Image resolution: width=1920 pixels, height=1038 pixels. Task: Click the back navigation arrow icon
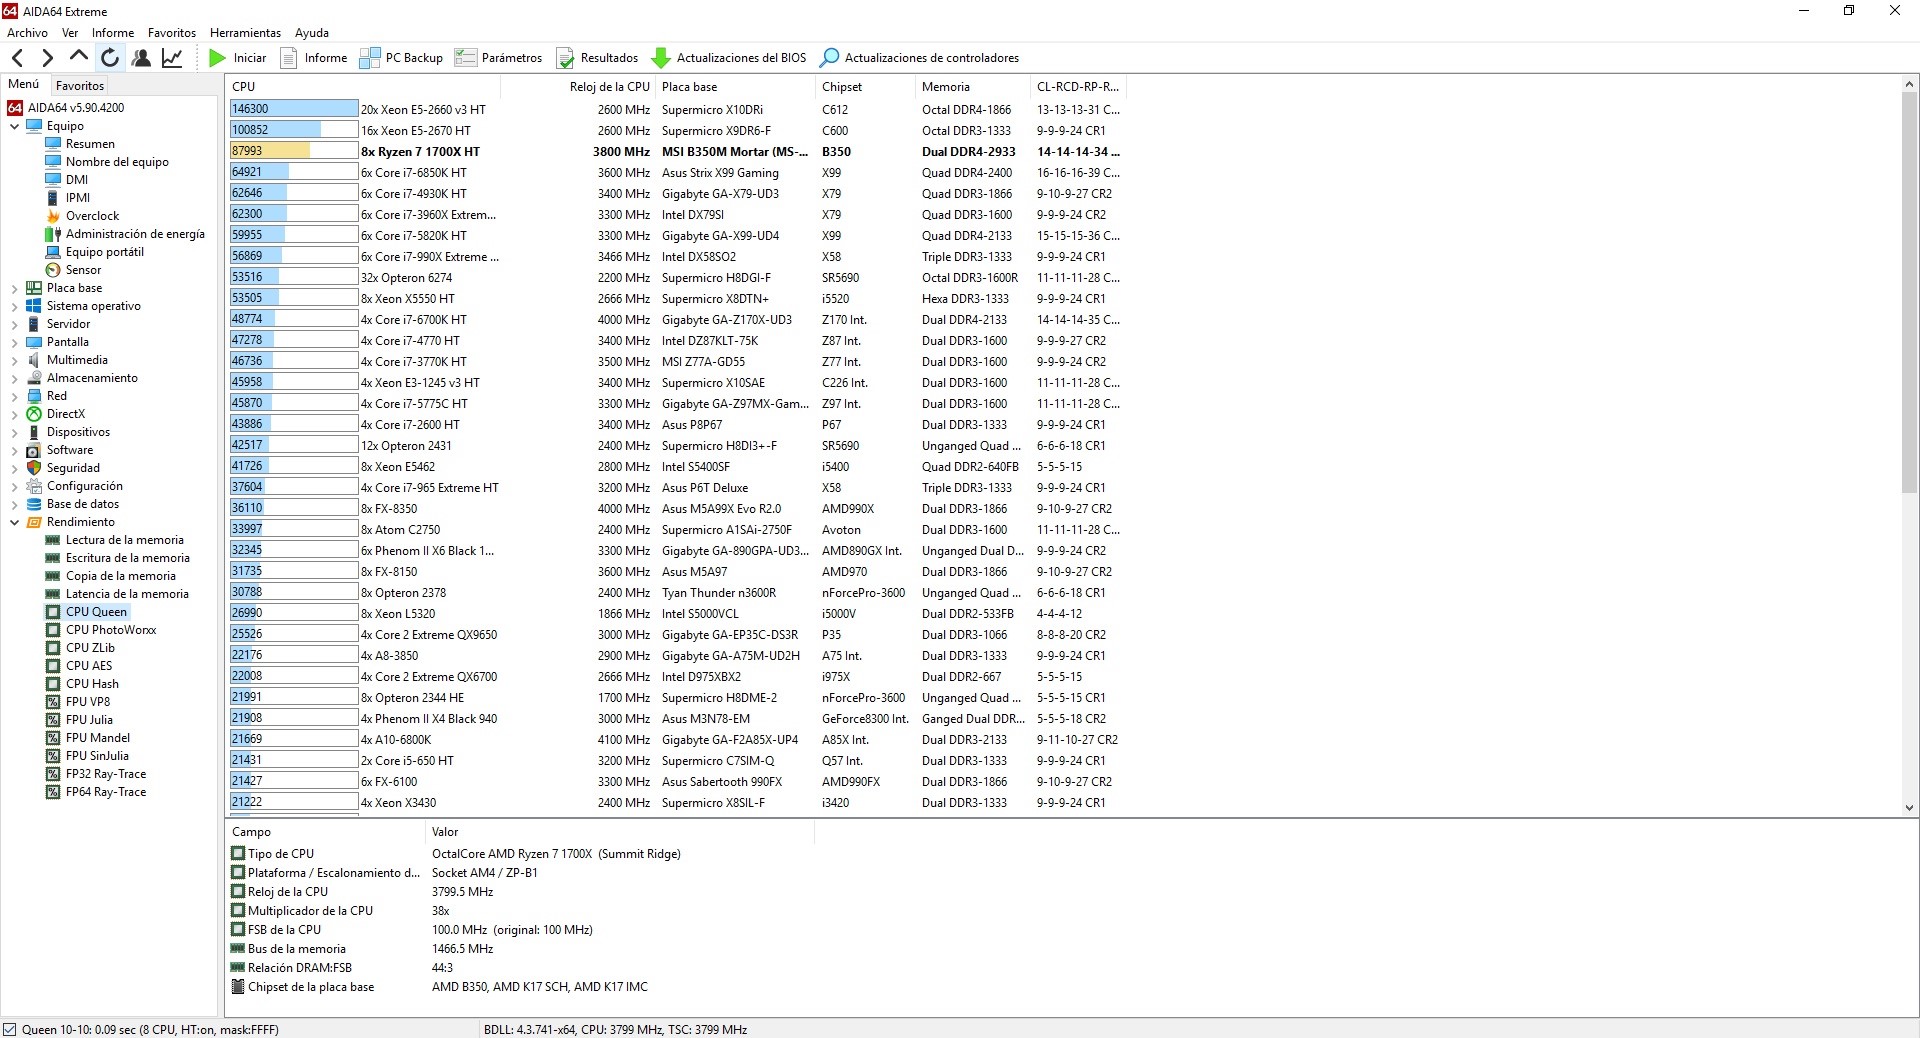17,58
